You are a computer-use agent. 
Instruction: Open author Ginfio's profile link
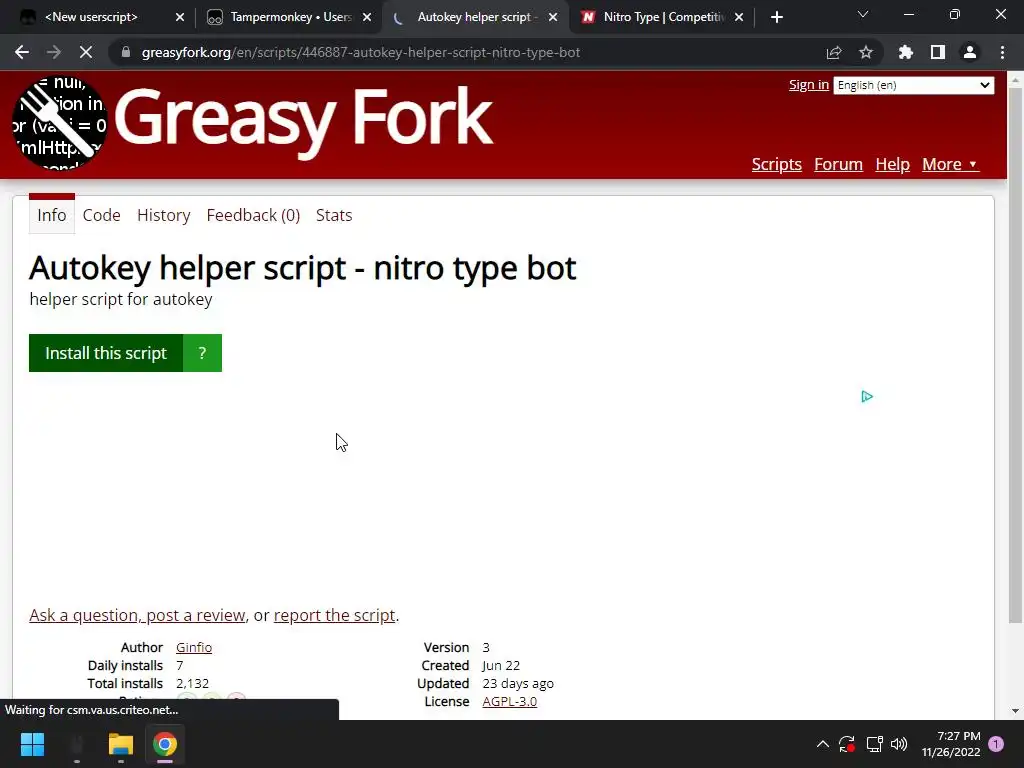194,647
